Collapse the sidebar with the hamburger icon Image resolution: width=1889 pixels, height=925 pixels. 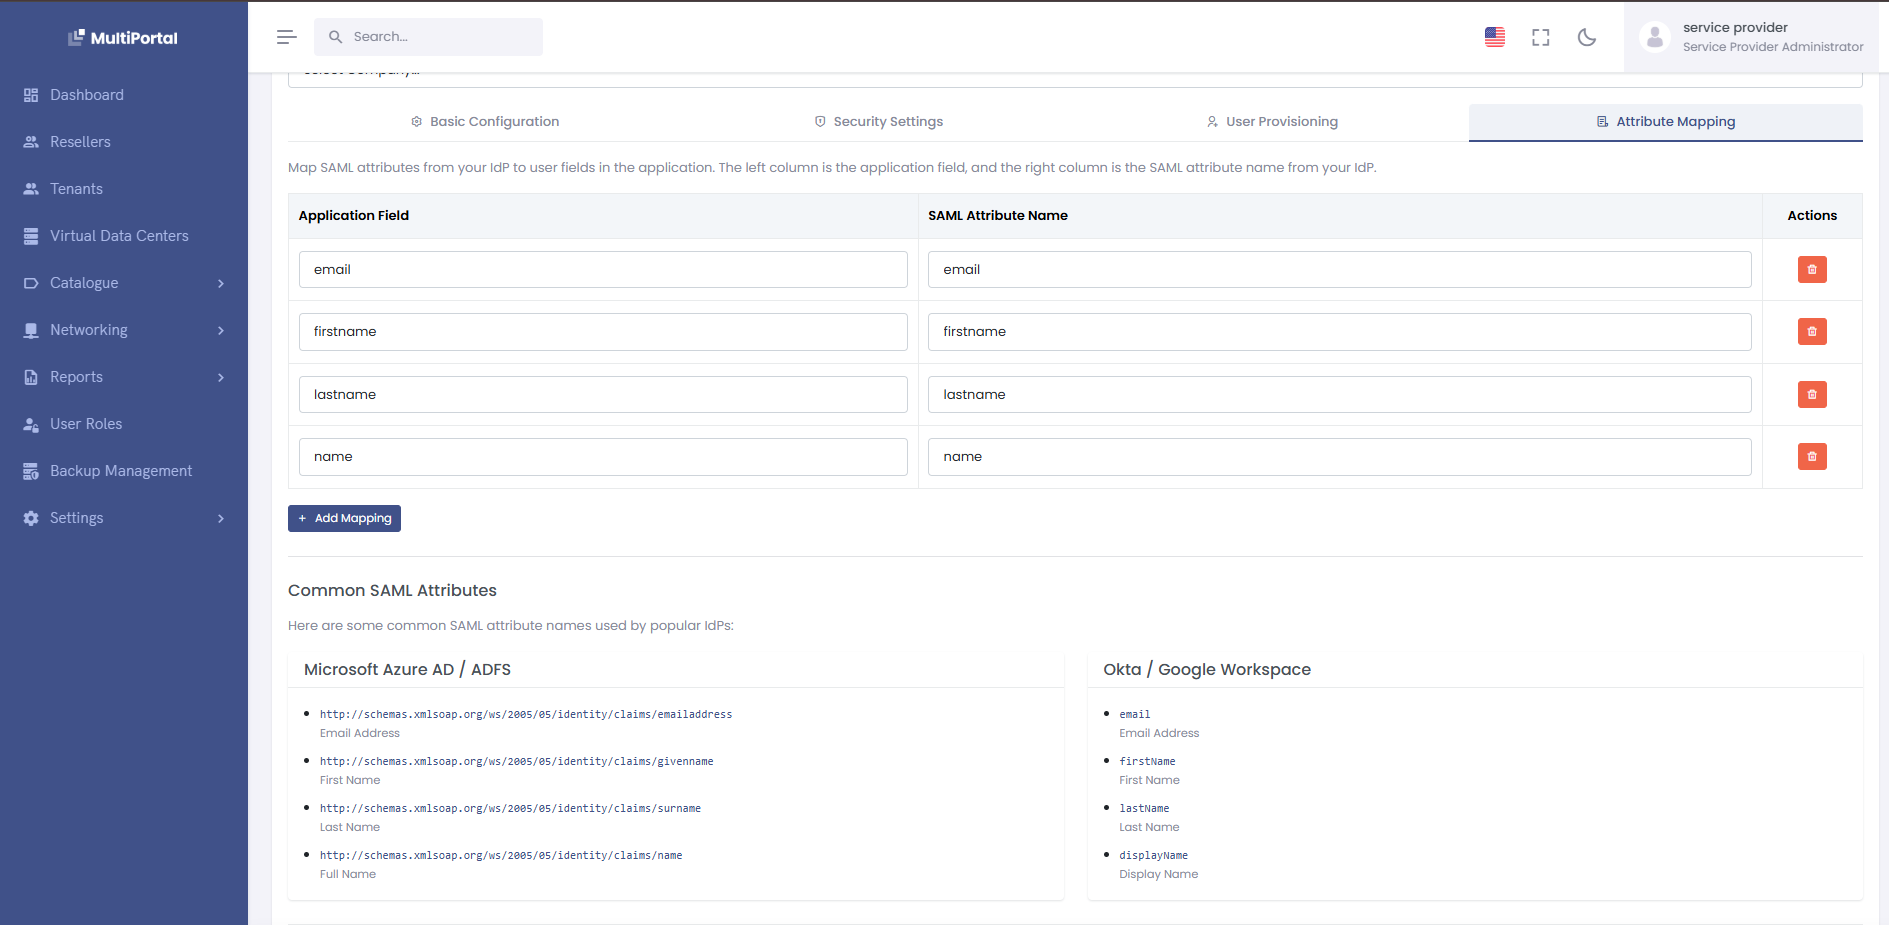[x=286, y=36]
